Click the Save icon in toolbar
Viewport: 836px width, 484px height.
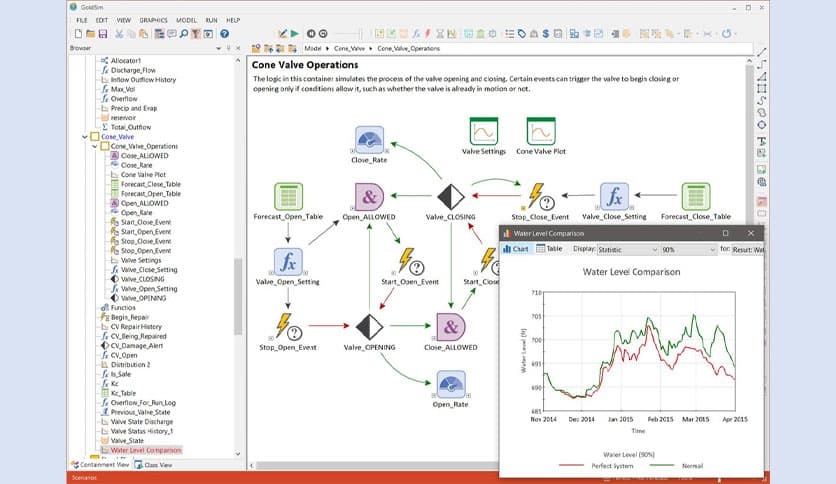tap(102, 34)
